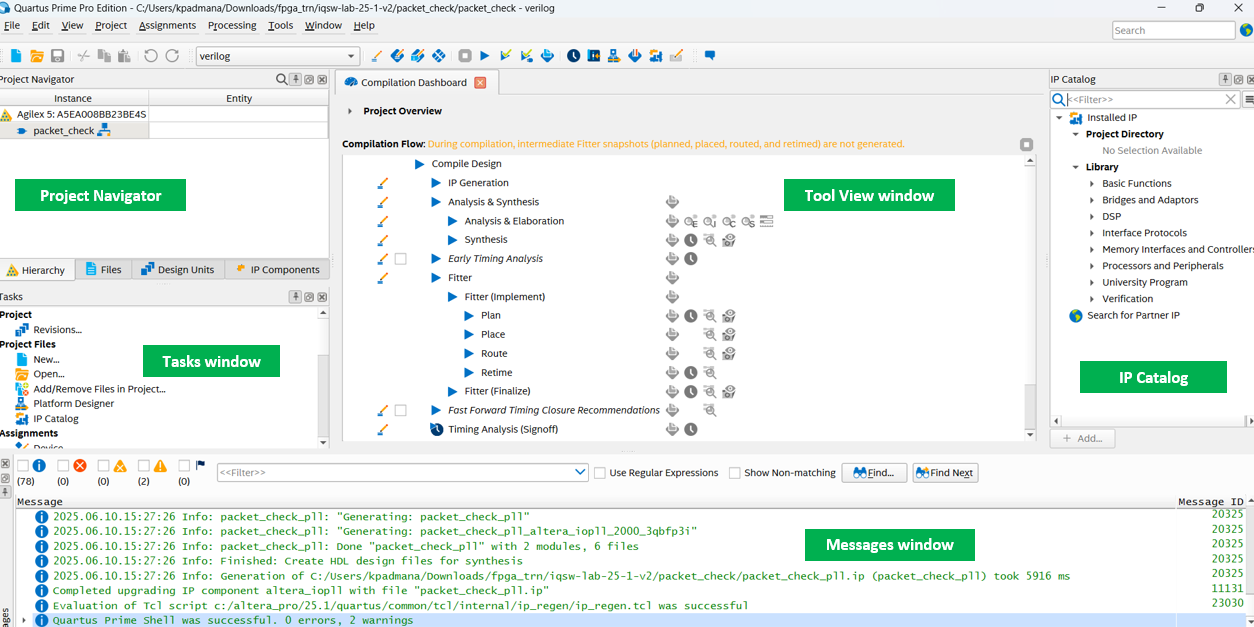Expand 'Quartus Prime Shell was successful' message
The image size is (1254, 627).
coord(24,621)
